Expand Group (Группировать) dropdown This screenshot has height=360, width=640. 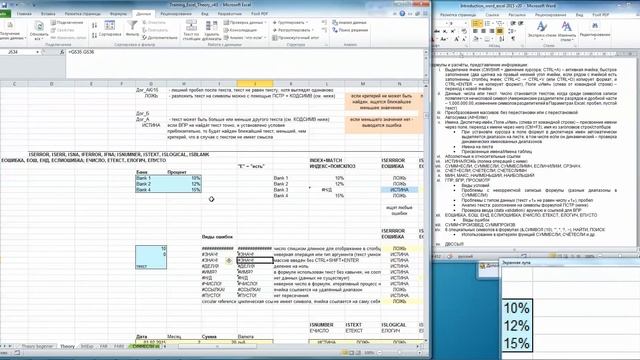click(290, 23)
